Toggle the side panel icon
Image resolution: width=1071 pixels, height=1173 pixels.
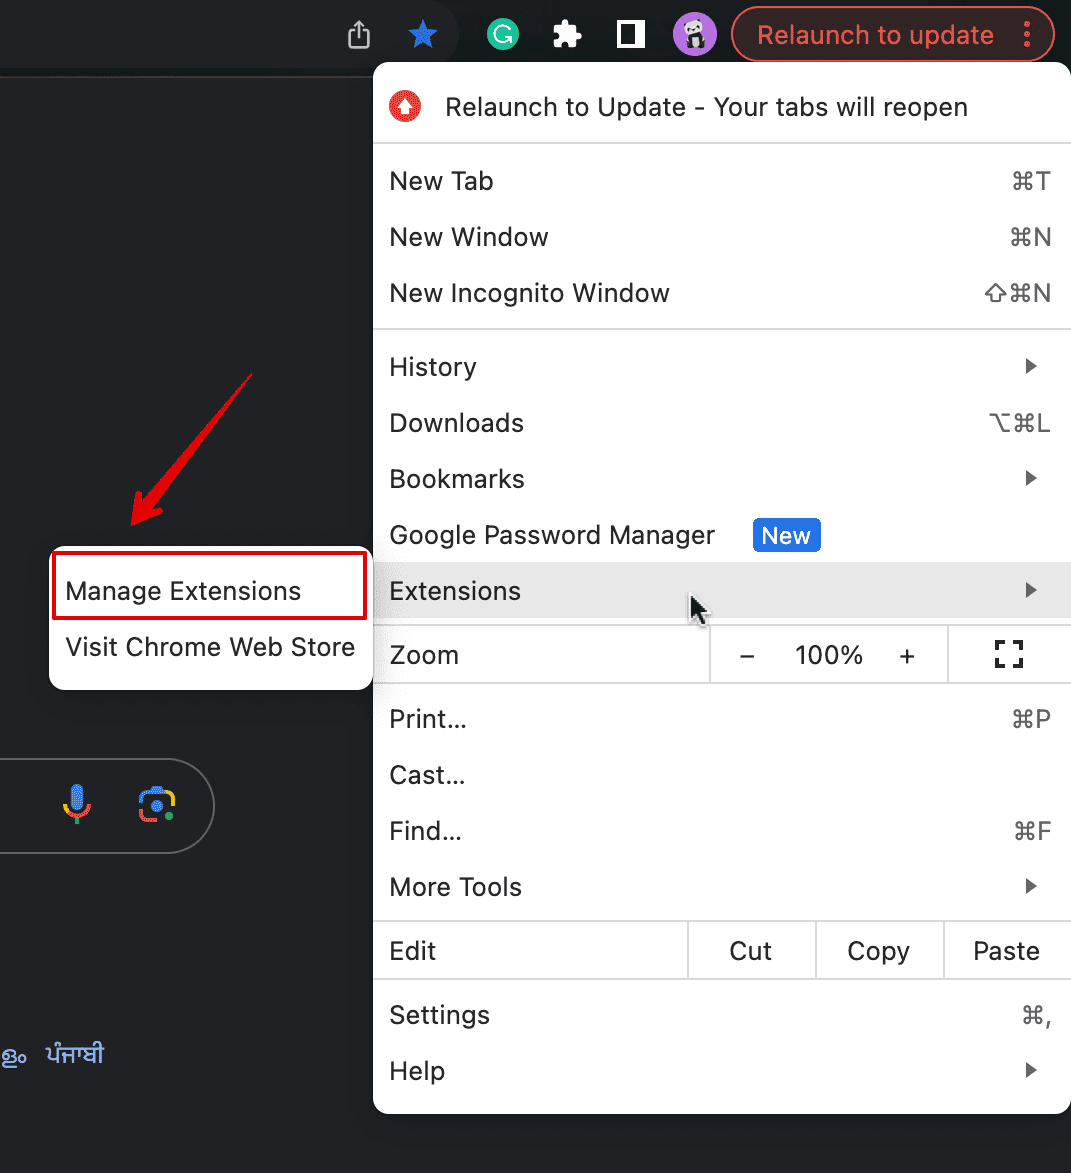(x=631, y=35)
